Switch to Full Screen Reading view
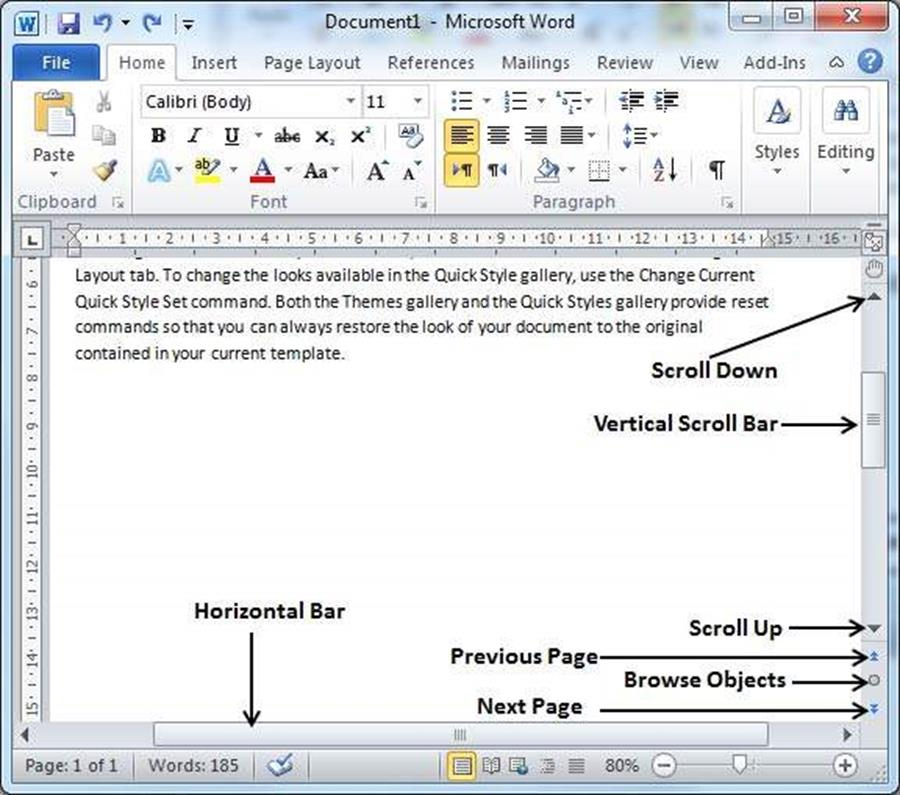This screenshot has width=900, height=795. pos(491,766)
